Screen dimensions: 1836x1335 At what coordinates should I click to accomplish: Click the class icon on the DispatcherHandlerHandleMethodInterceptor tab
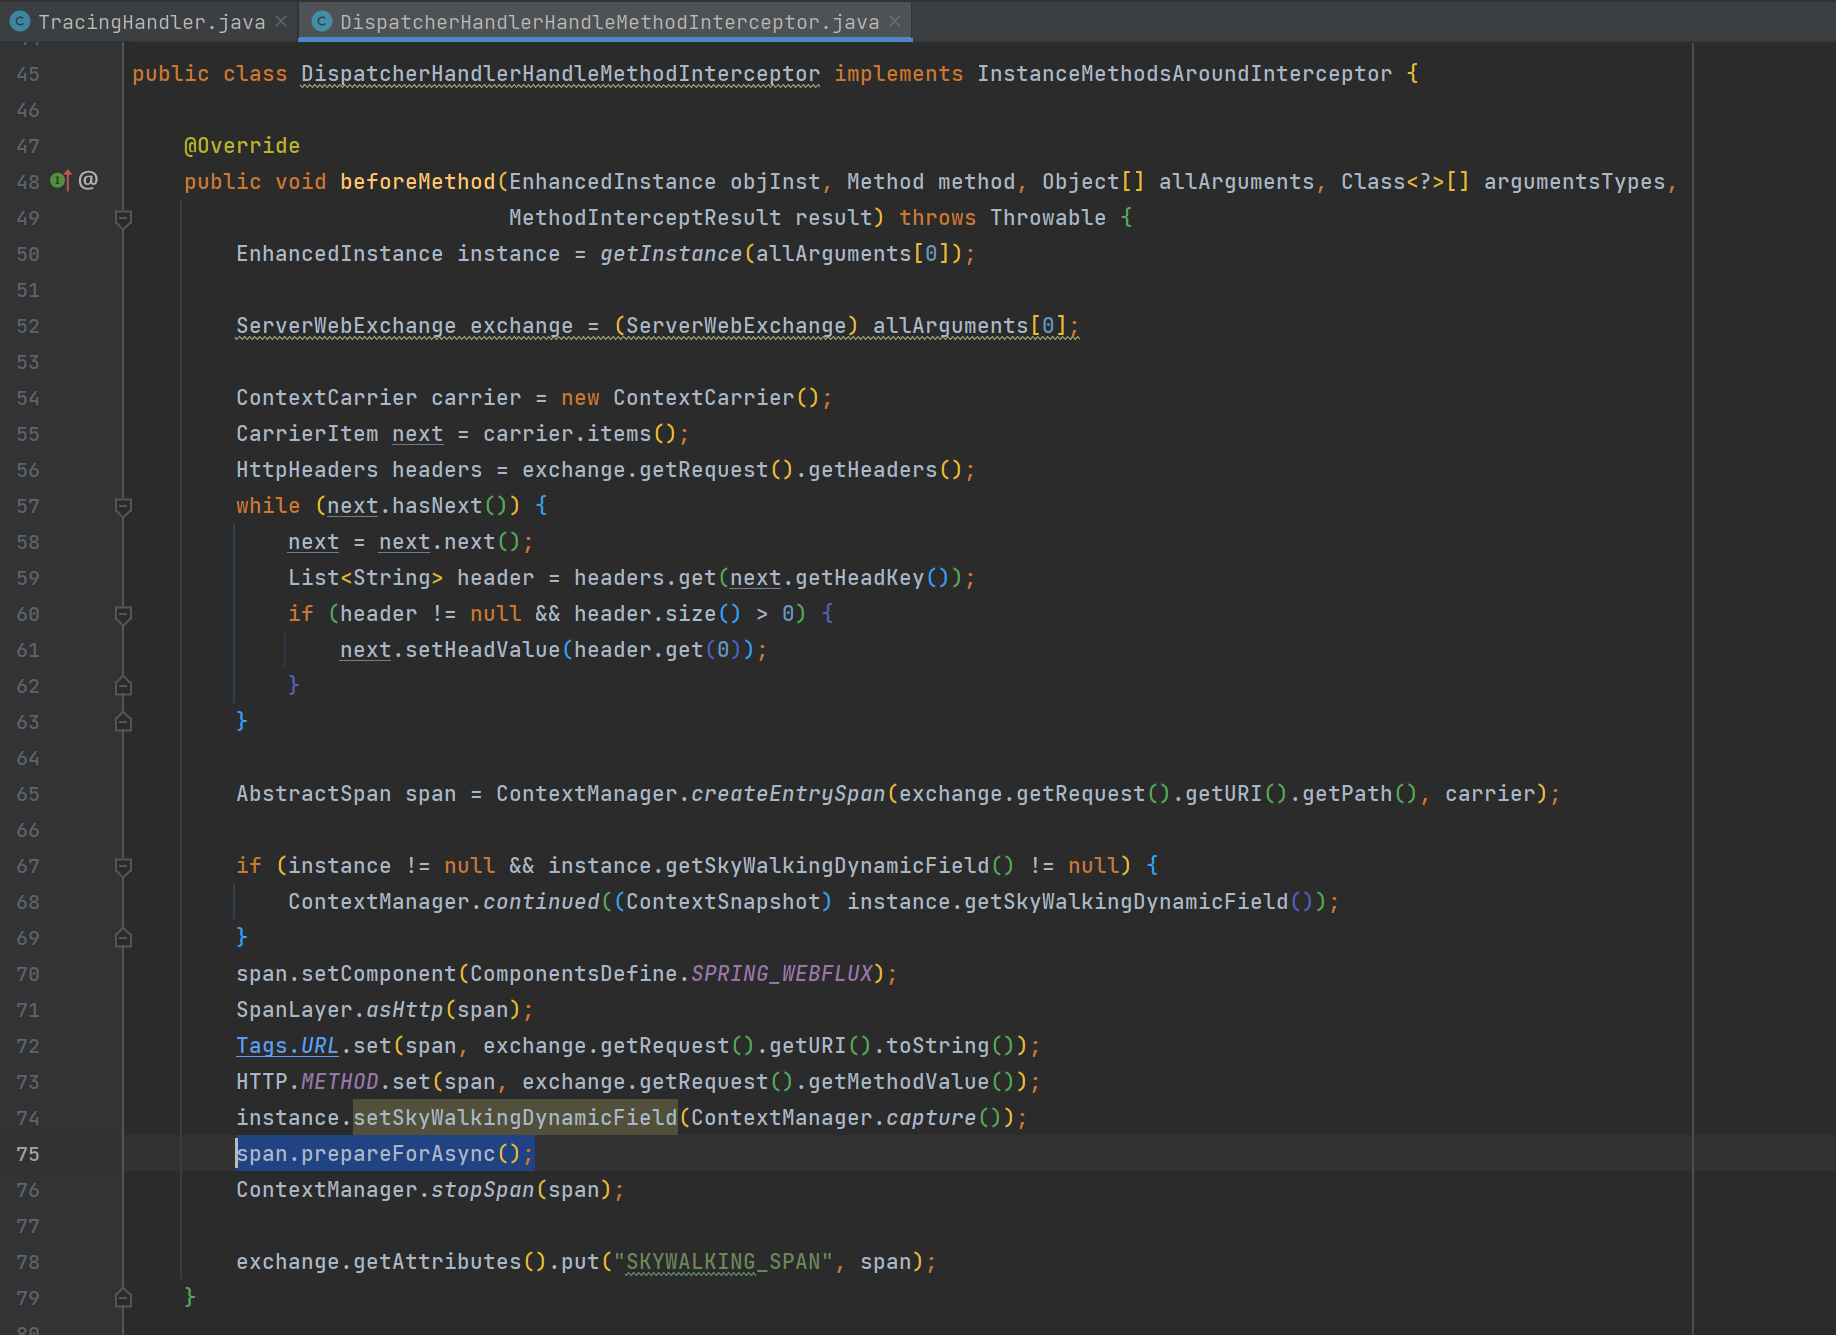coord(322,21)
